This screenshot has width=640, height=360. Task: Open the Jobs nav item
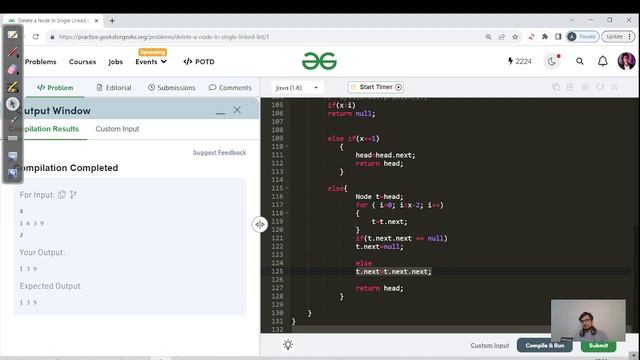(x=116, y=62)
